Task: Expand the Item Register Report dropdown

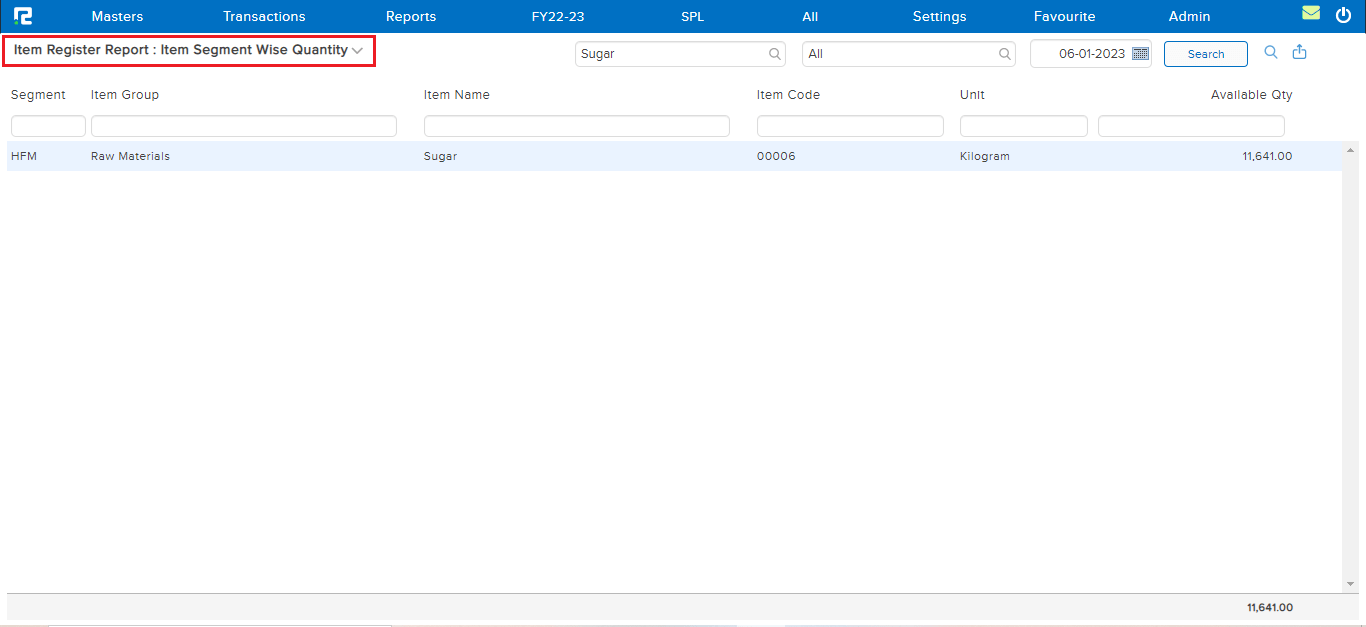Action: [357, 50]
